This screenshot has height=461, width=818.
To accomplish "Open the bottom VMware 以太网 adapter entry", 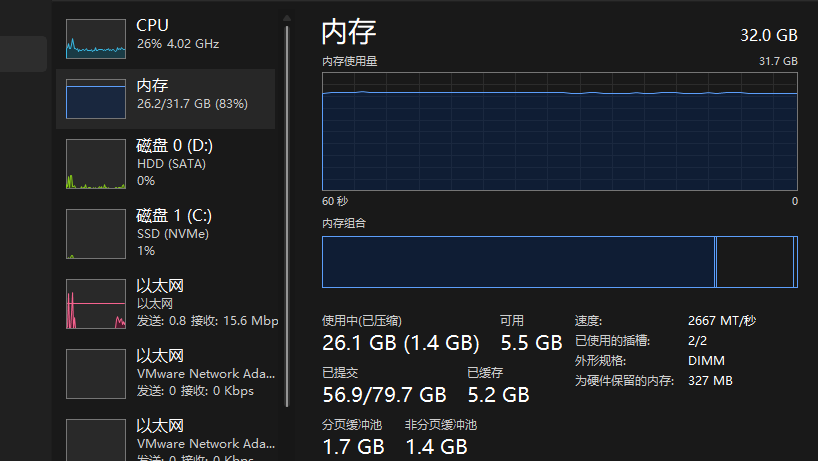I will 165,439.
